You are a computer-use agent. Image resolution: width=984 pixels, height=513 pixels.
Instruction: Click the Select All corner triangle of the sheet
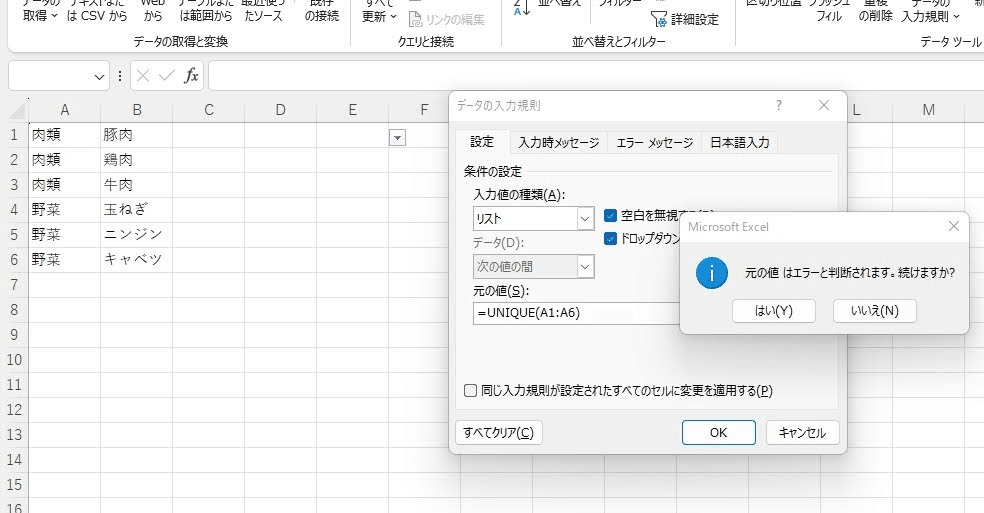(x=18, y=111)
